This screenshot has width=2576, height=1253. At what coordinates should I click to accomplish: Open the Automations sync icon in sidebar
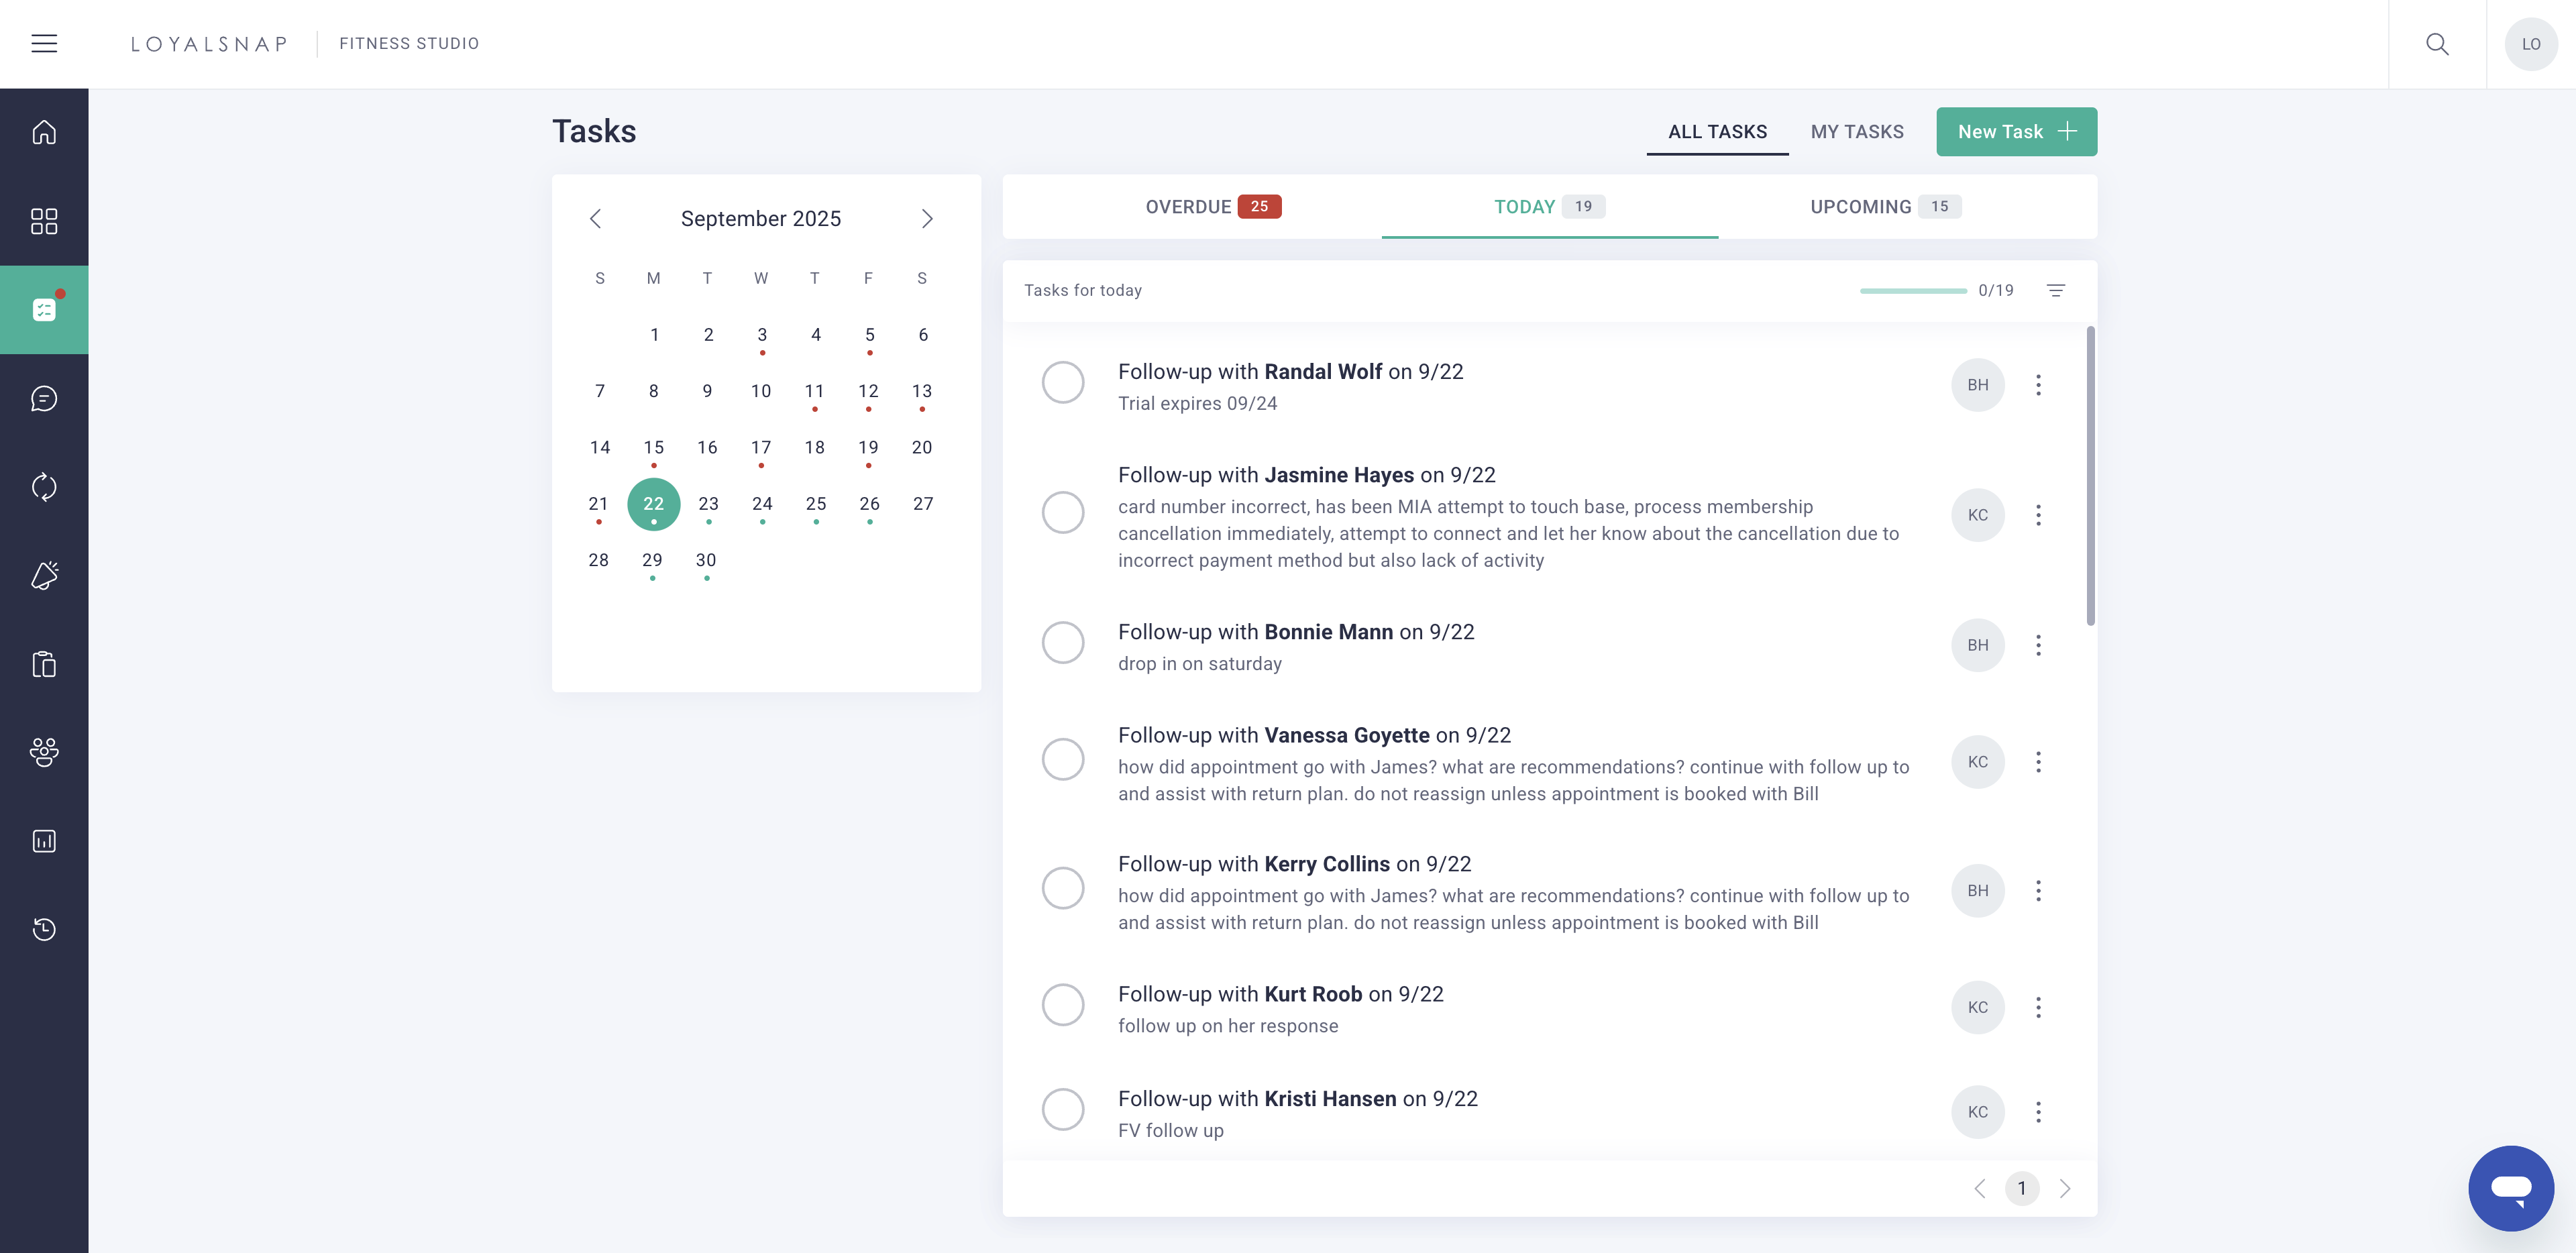44,487
